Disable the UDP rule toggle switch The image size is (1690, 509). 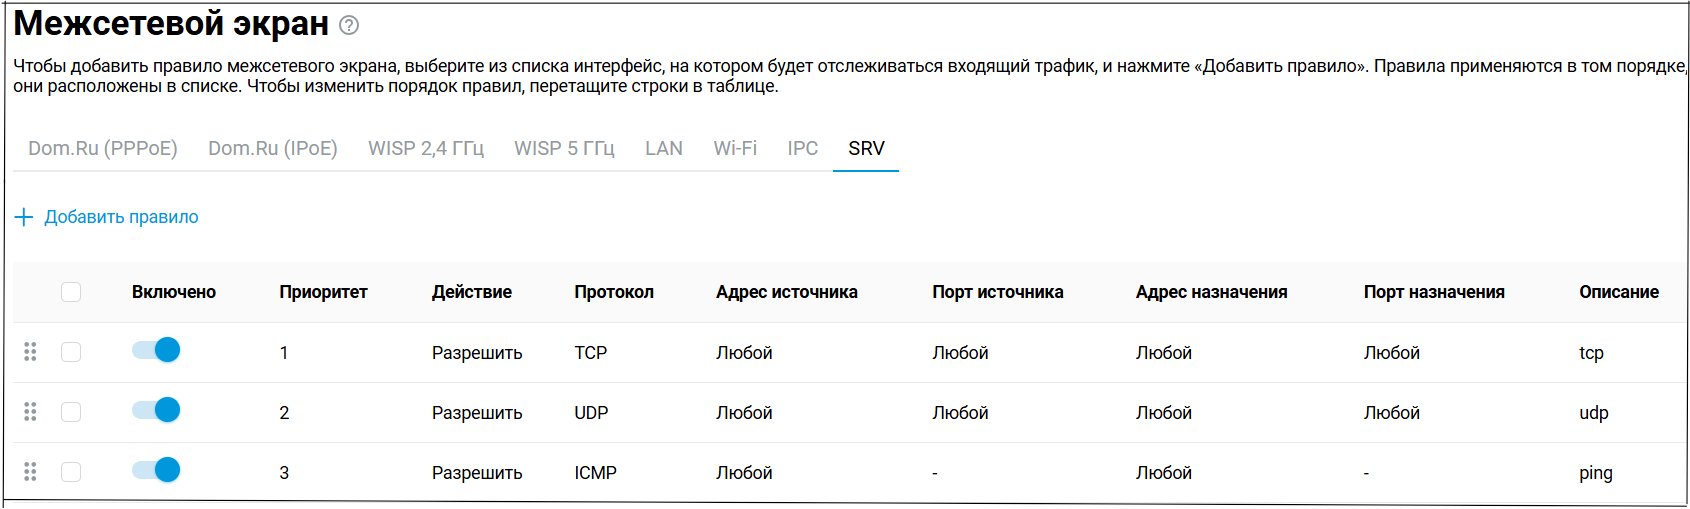[156, 410]
